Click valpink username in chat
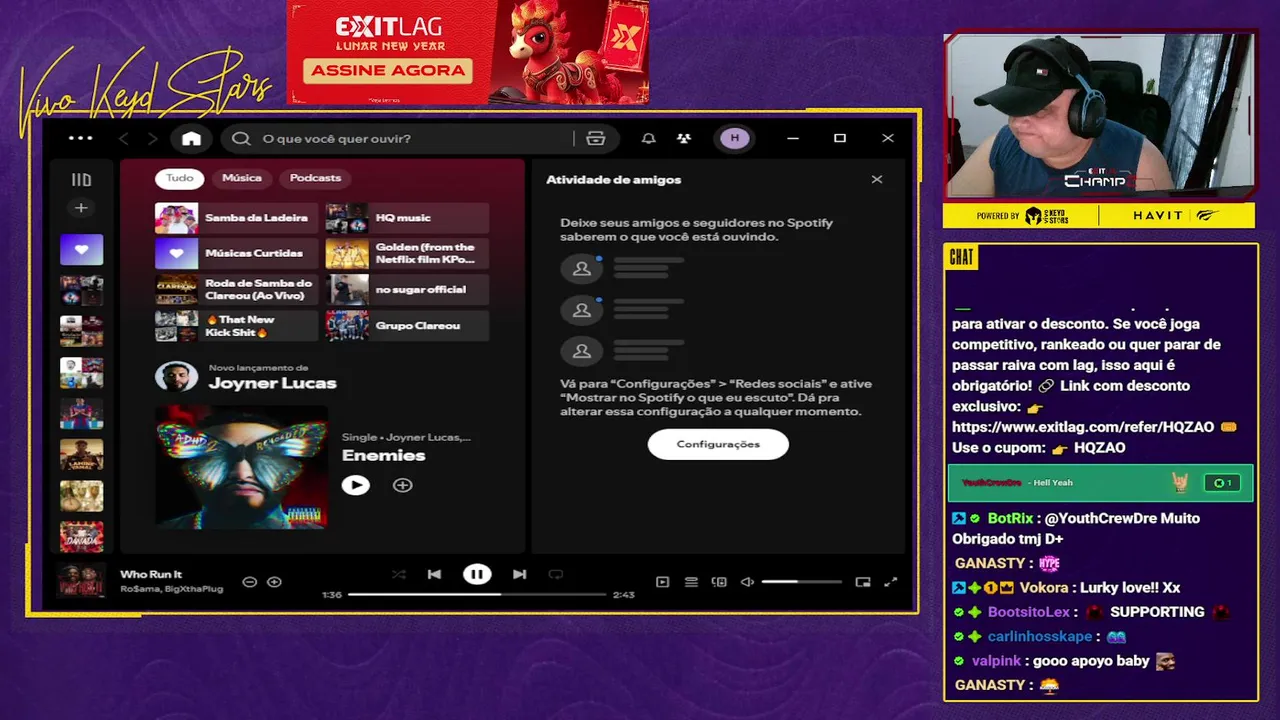The width and height of the screenshot is (1280, 720). pyautogui.click(x=996, y=661)
